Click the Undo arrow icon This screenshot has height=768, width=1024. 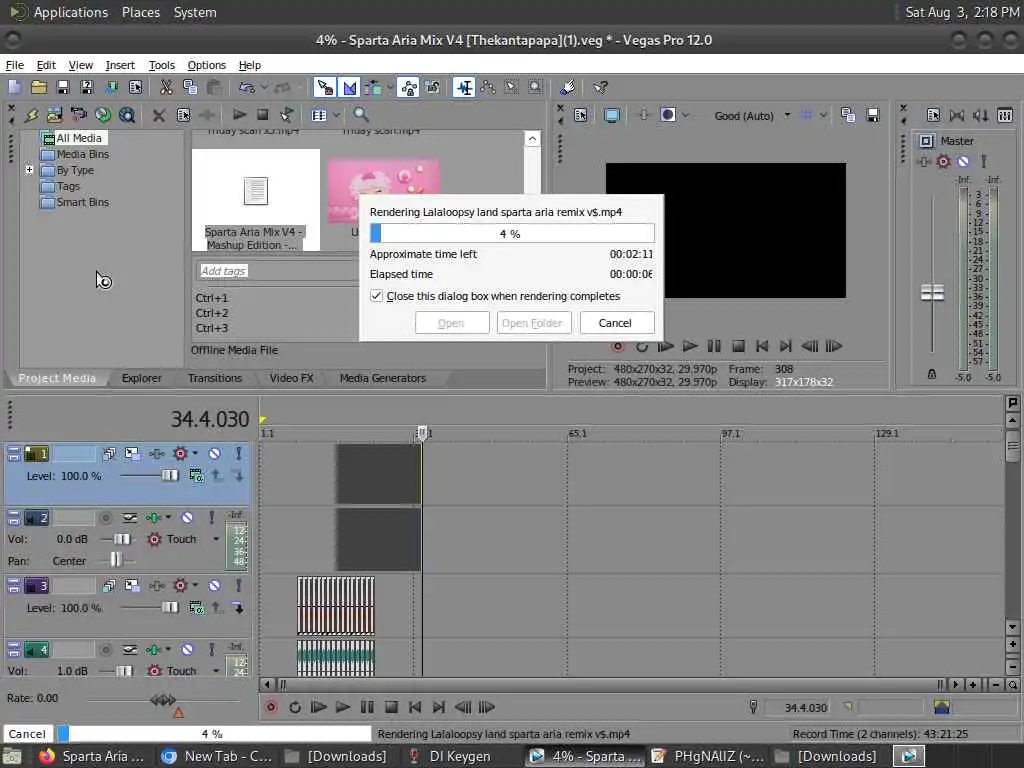246,87
